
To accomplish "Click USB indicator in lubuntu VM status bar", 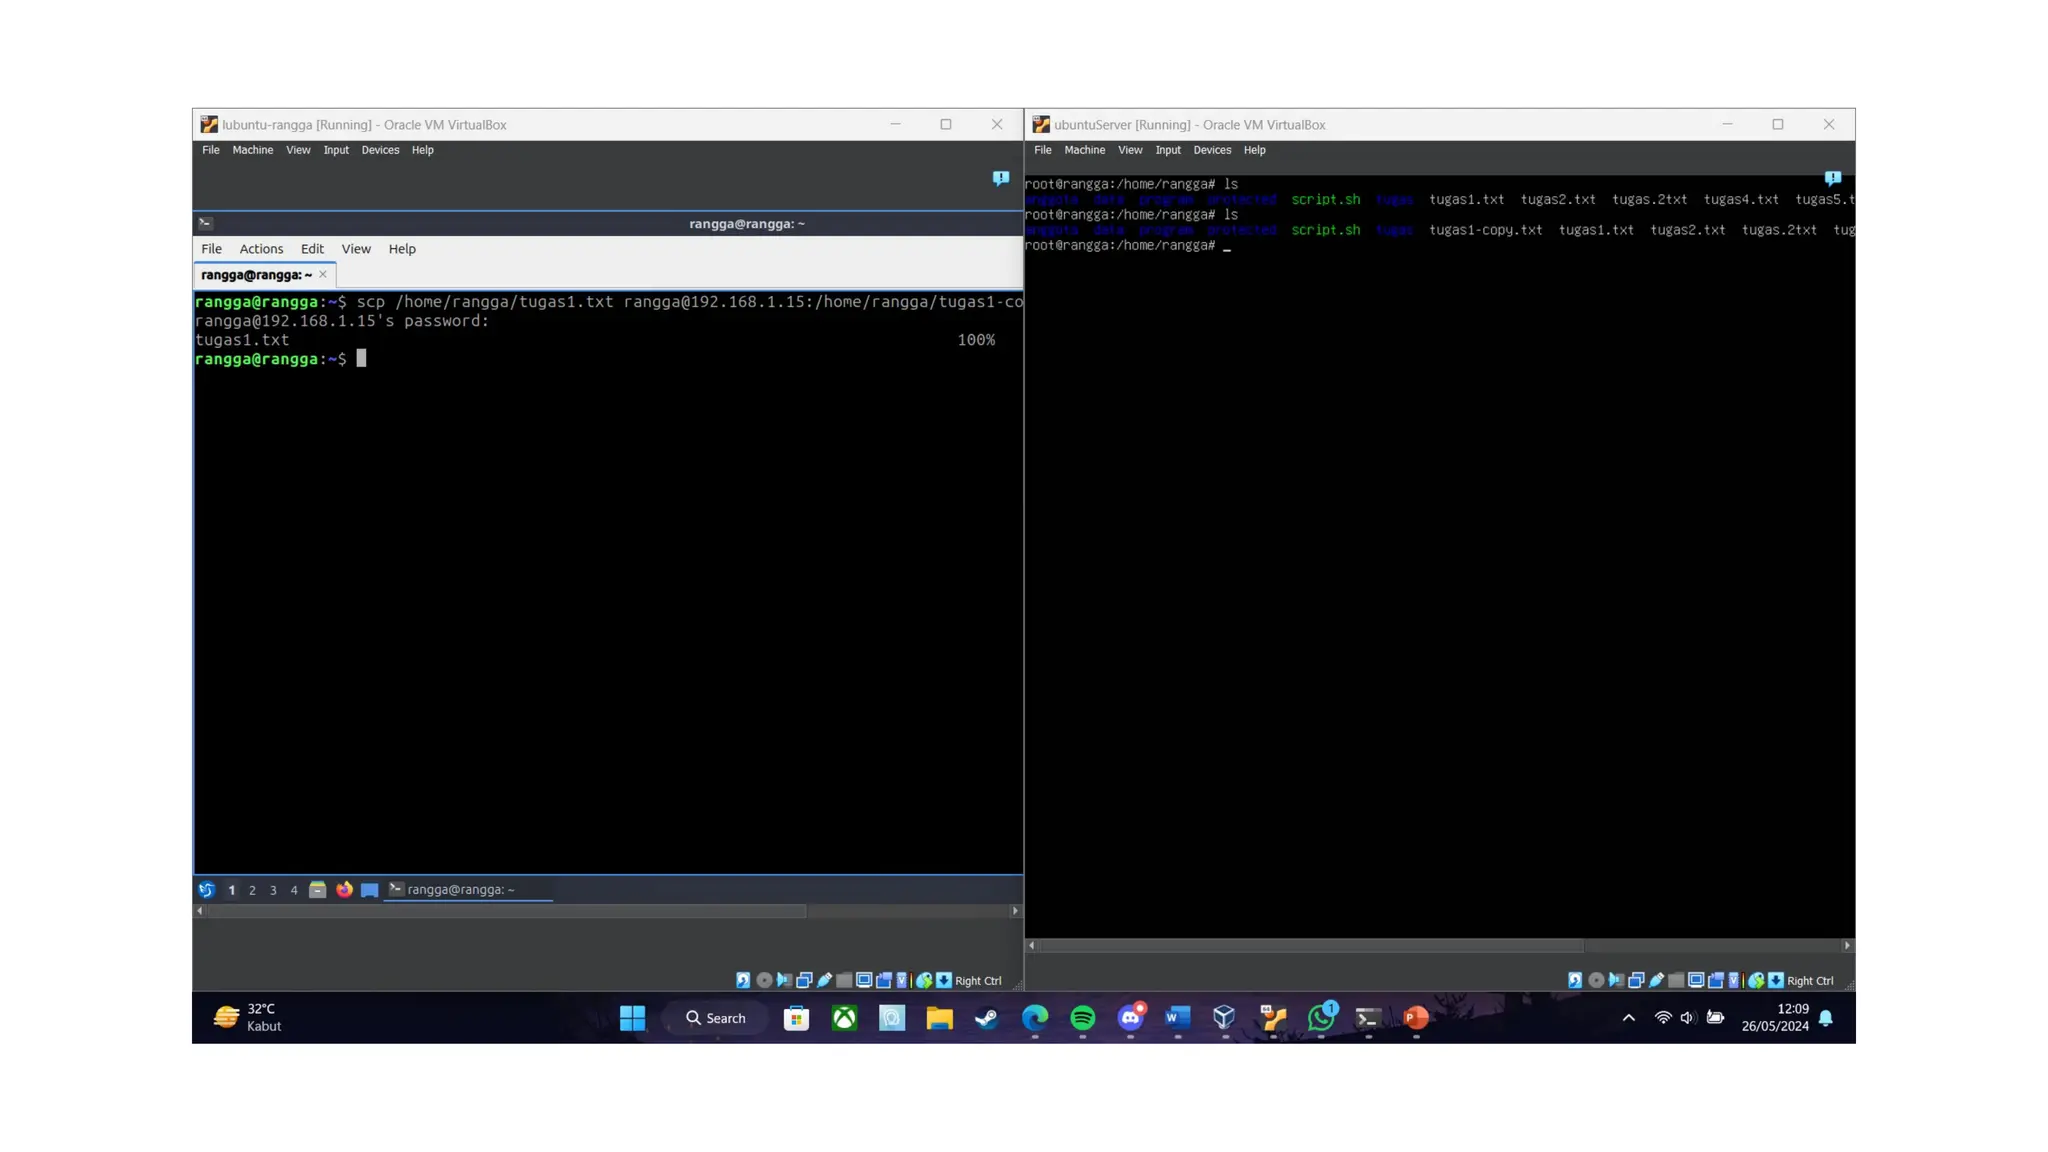I will [x=825, y=980].
